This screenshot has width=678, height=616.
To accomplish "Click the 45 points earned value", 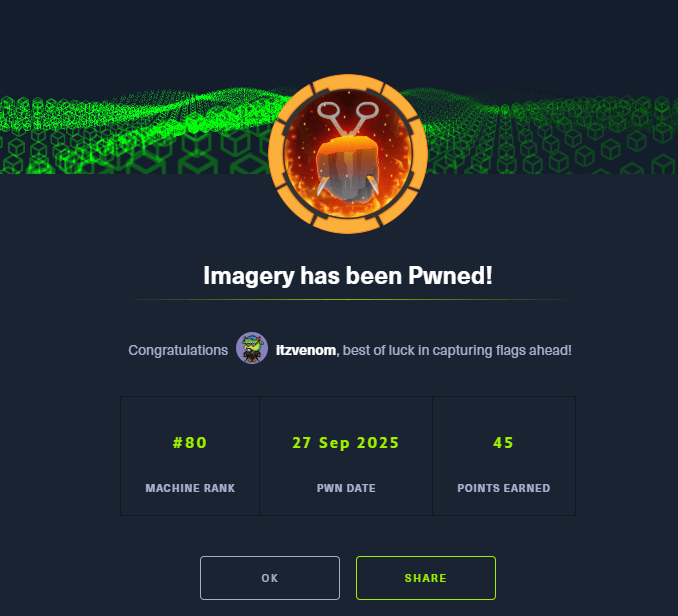I will [503, 443].
